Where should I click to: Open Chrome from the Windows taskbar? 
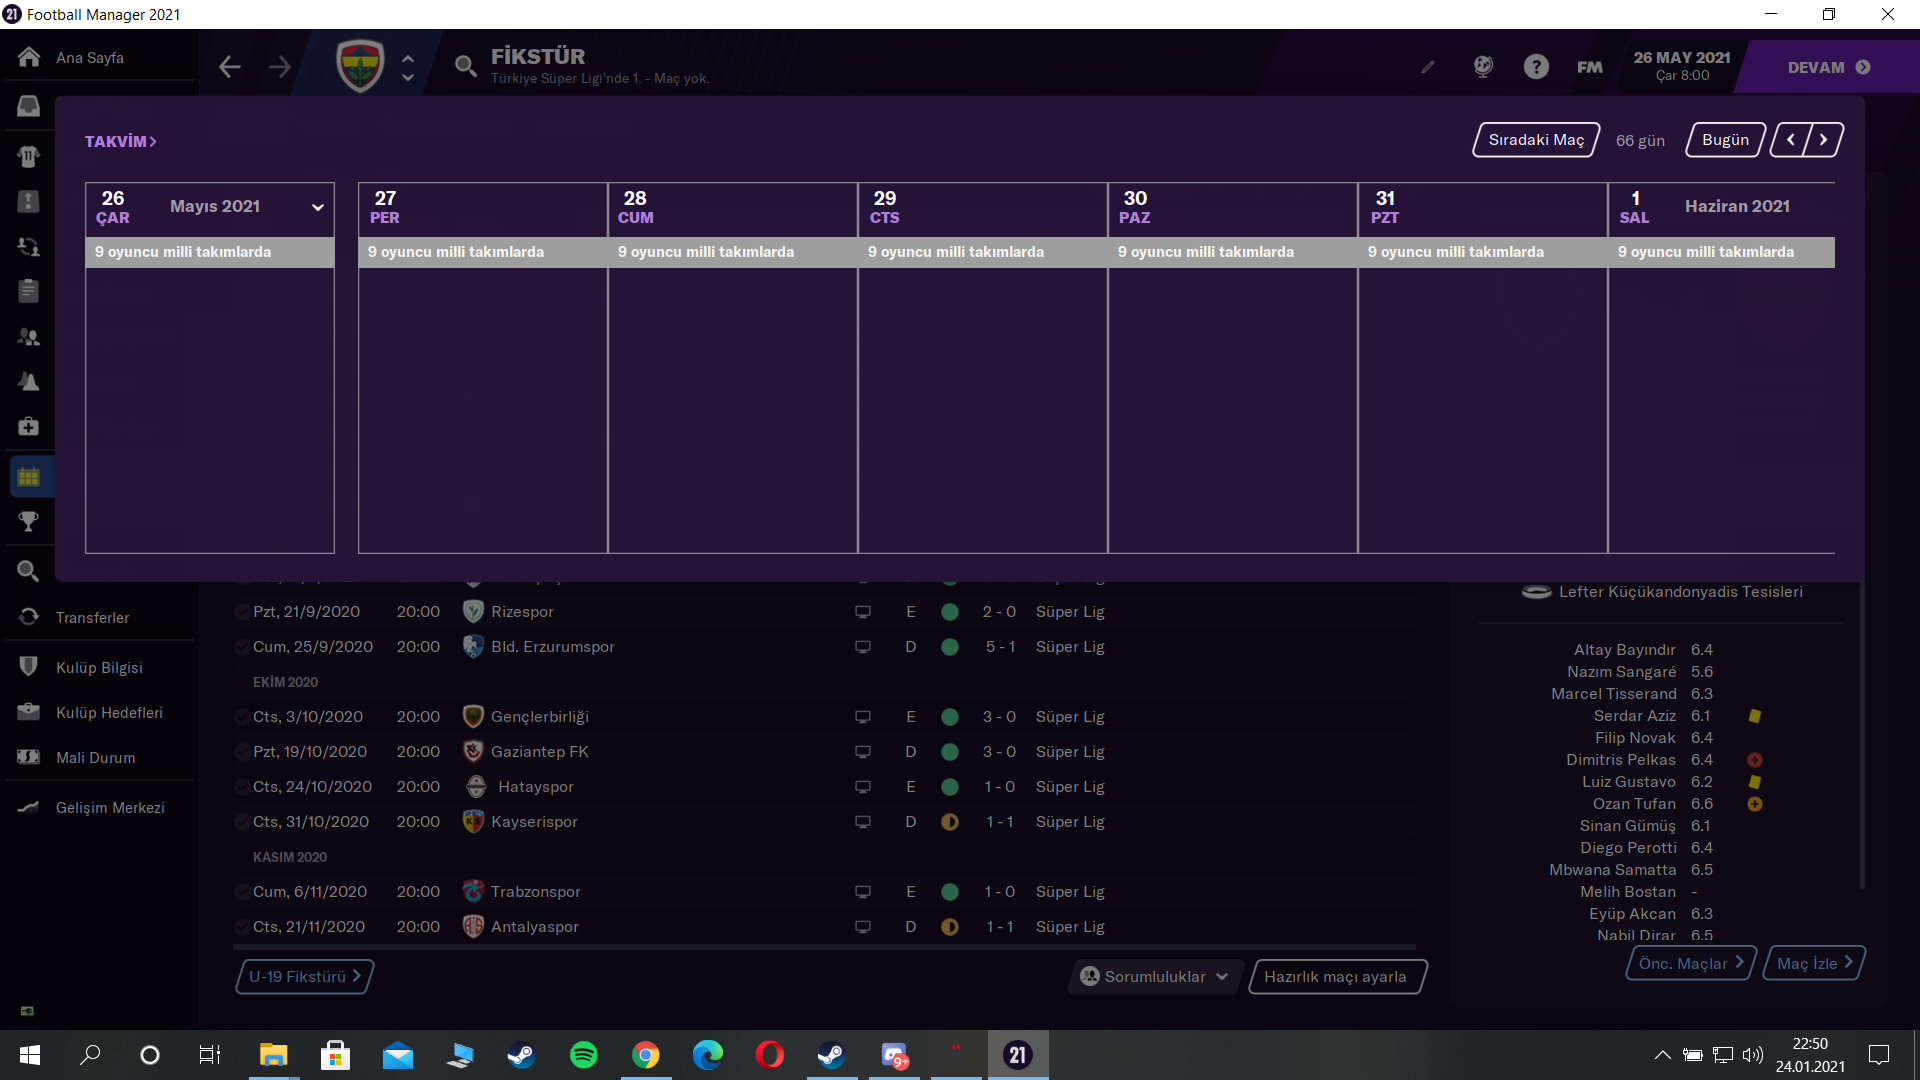coord(646,1055)
